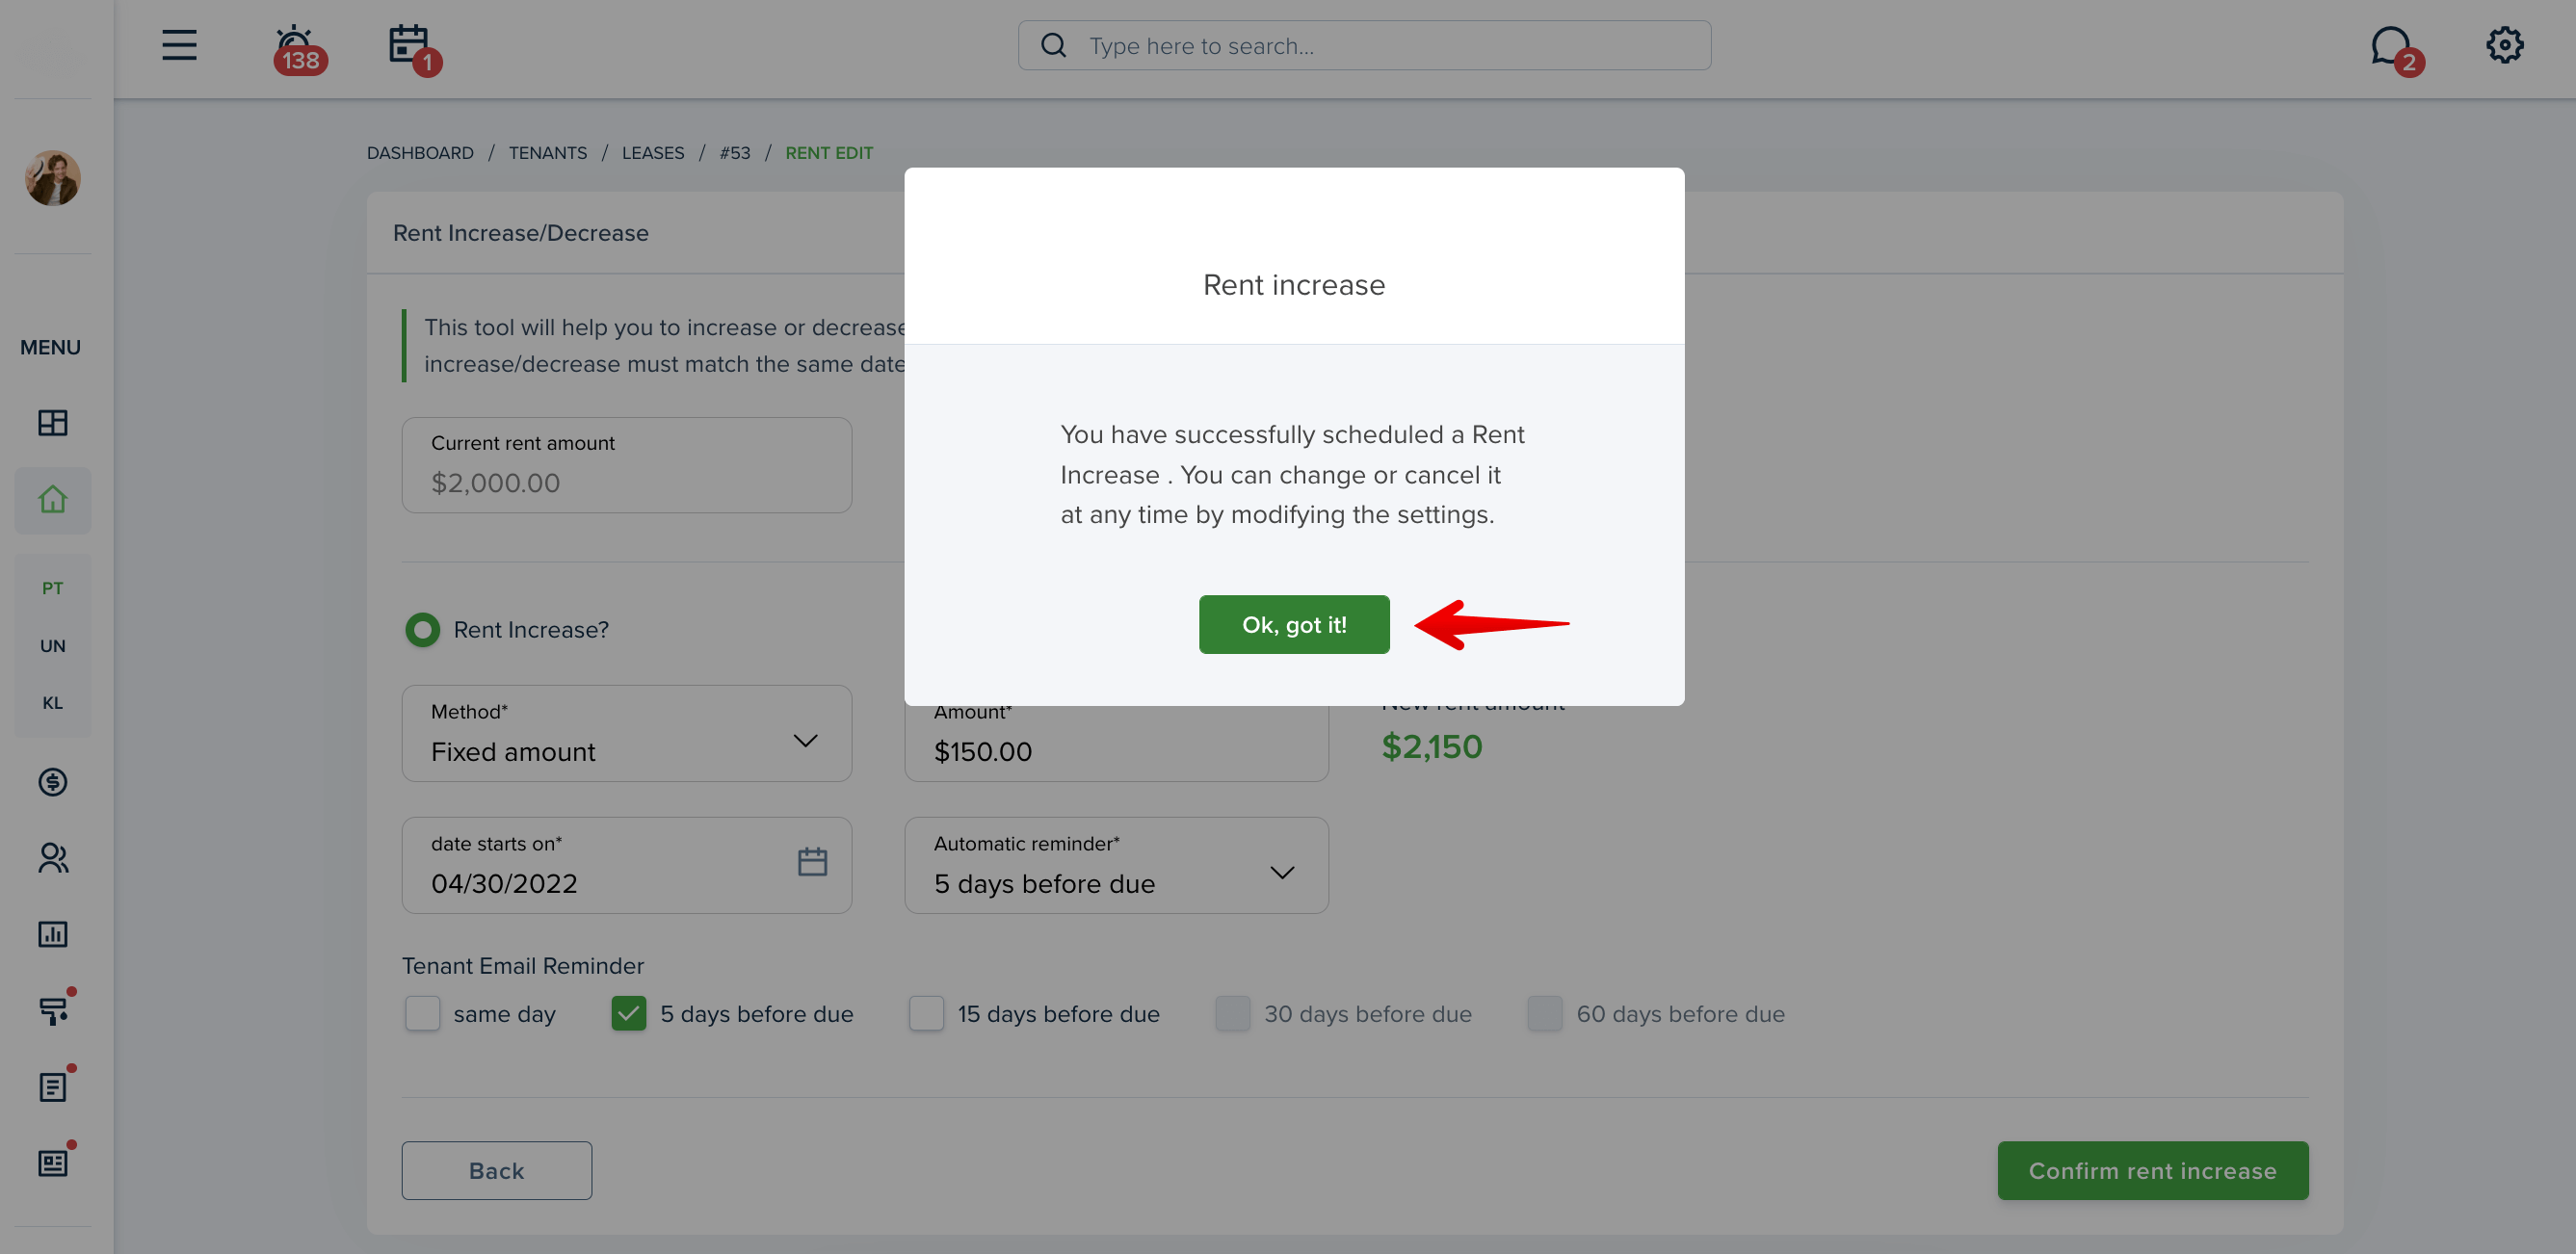2576x1254 pixels.
Task: Open the dollar accounting icon in sidebar
Action: [52, 781]
